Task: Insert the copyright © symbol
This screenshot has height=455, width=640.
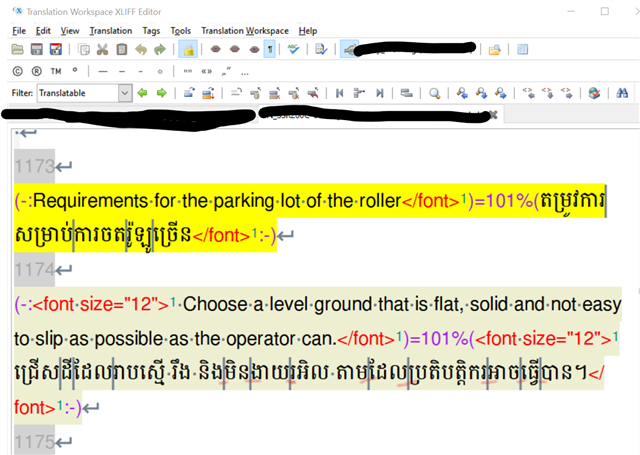Action: tap(18, 71)
